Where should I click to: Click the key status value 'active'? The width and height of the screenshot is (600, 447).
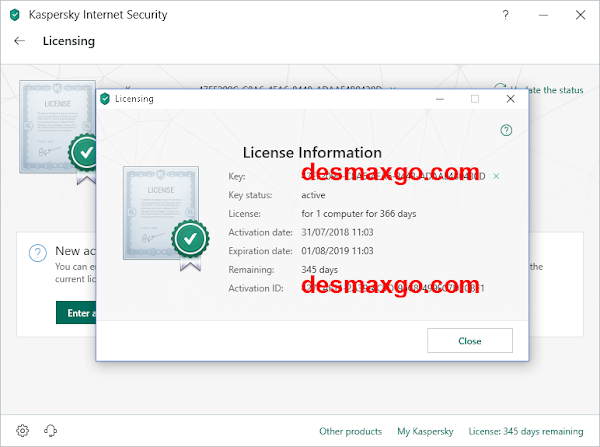[313, 195]
